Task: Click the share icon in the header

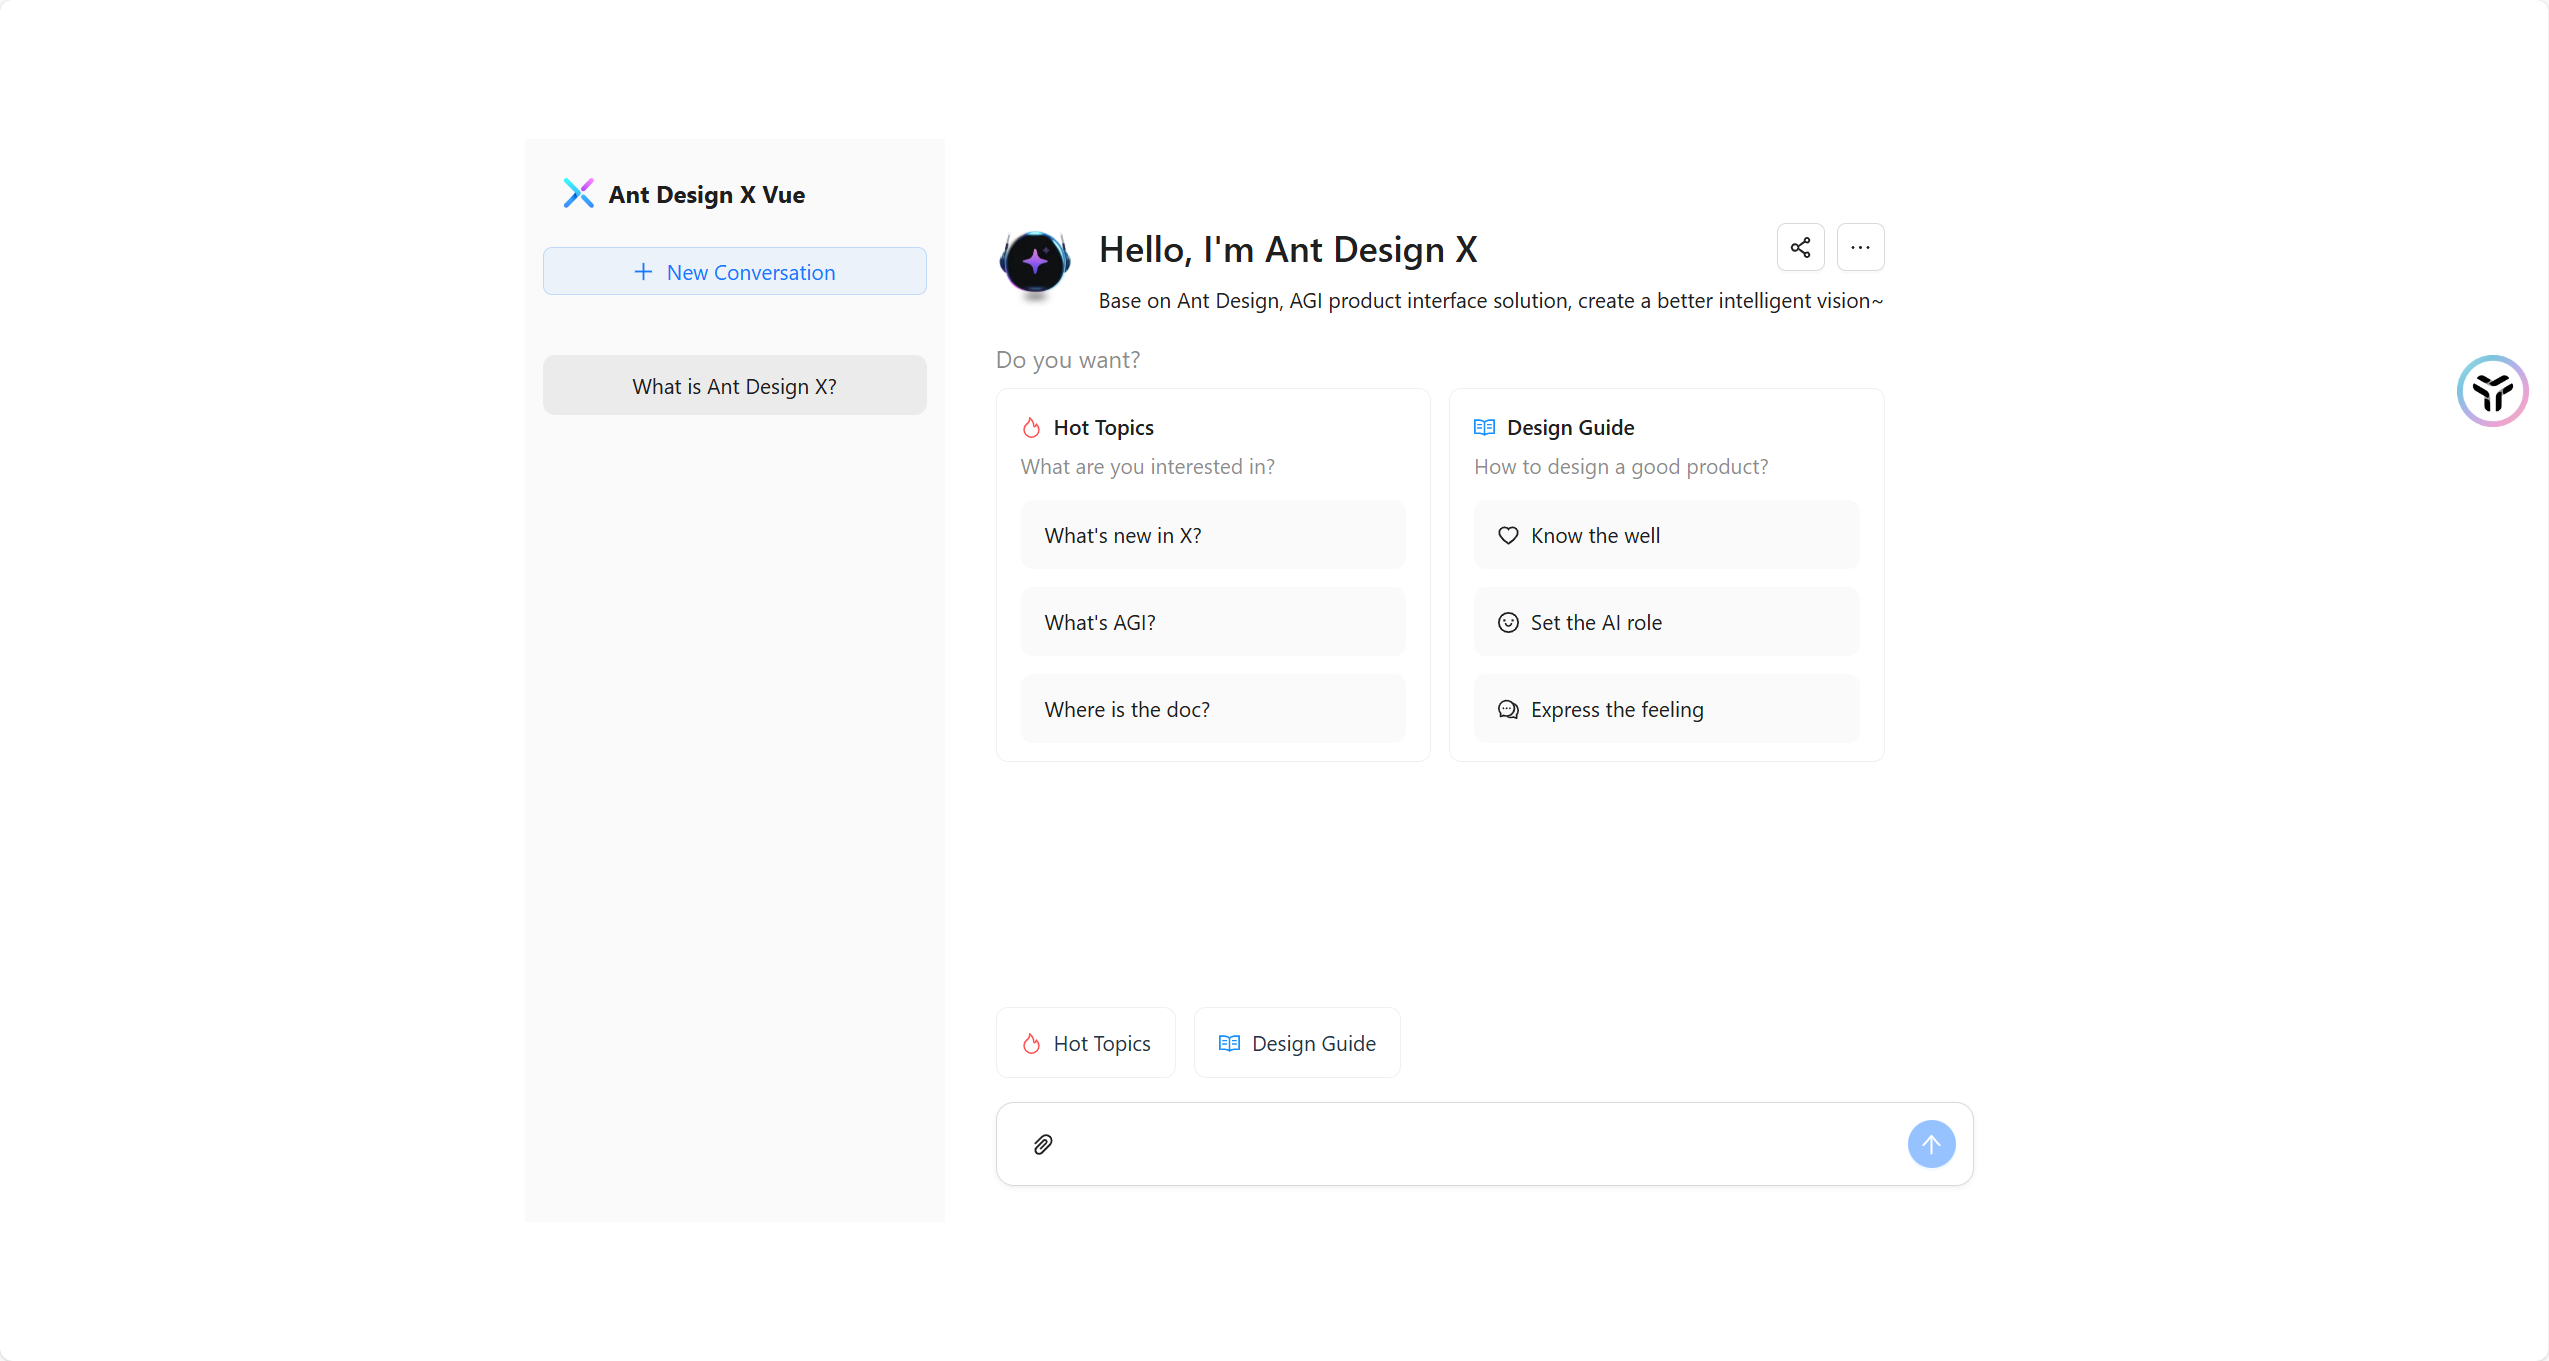Action: coord(1800,247)
